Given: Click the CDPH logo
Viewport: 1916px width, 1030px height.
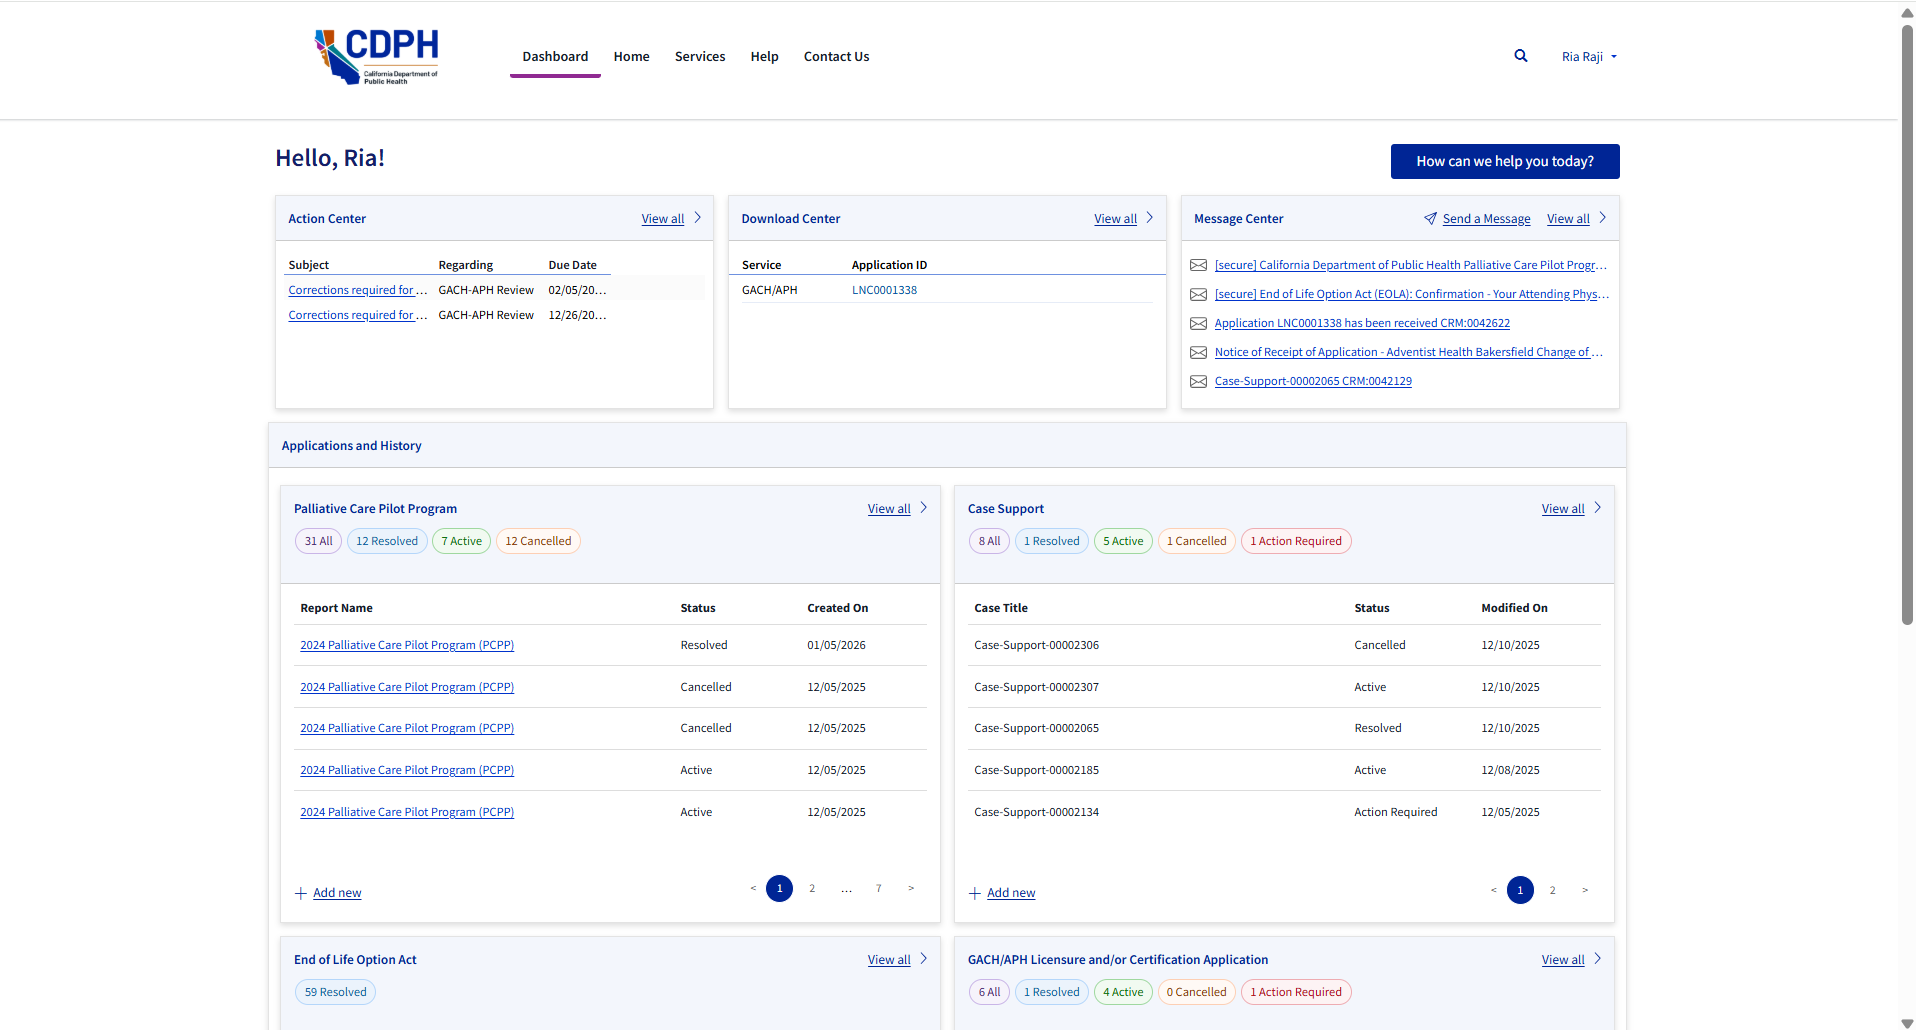Looking at the screenshot, I should coord(376,56).
